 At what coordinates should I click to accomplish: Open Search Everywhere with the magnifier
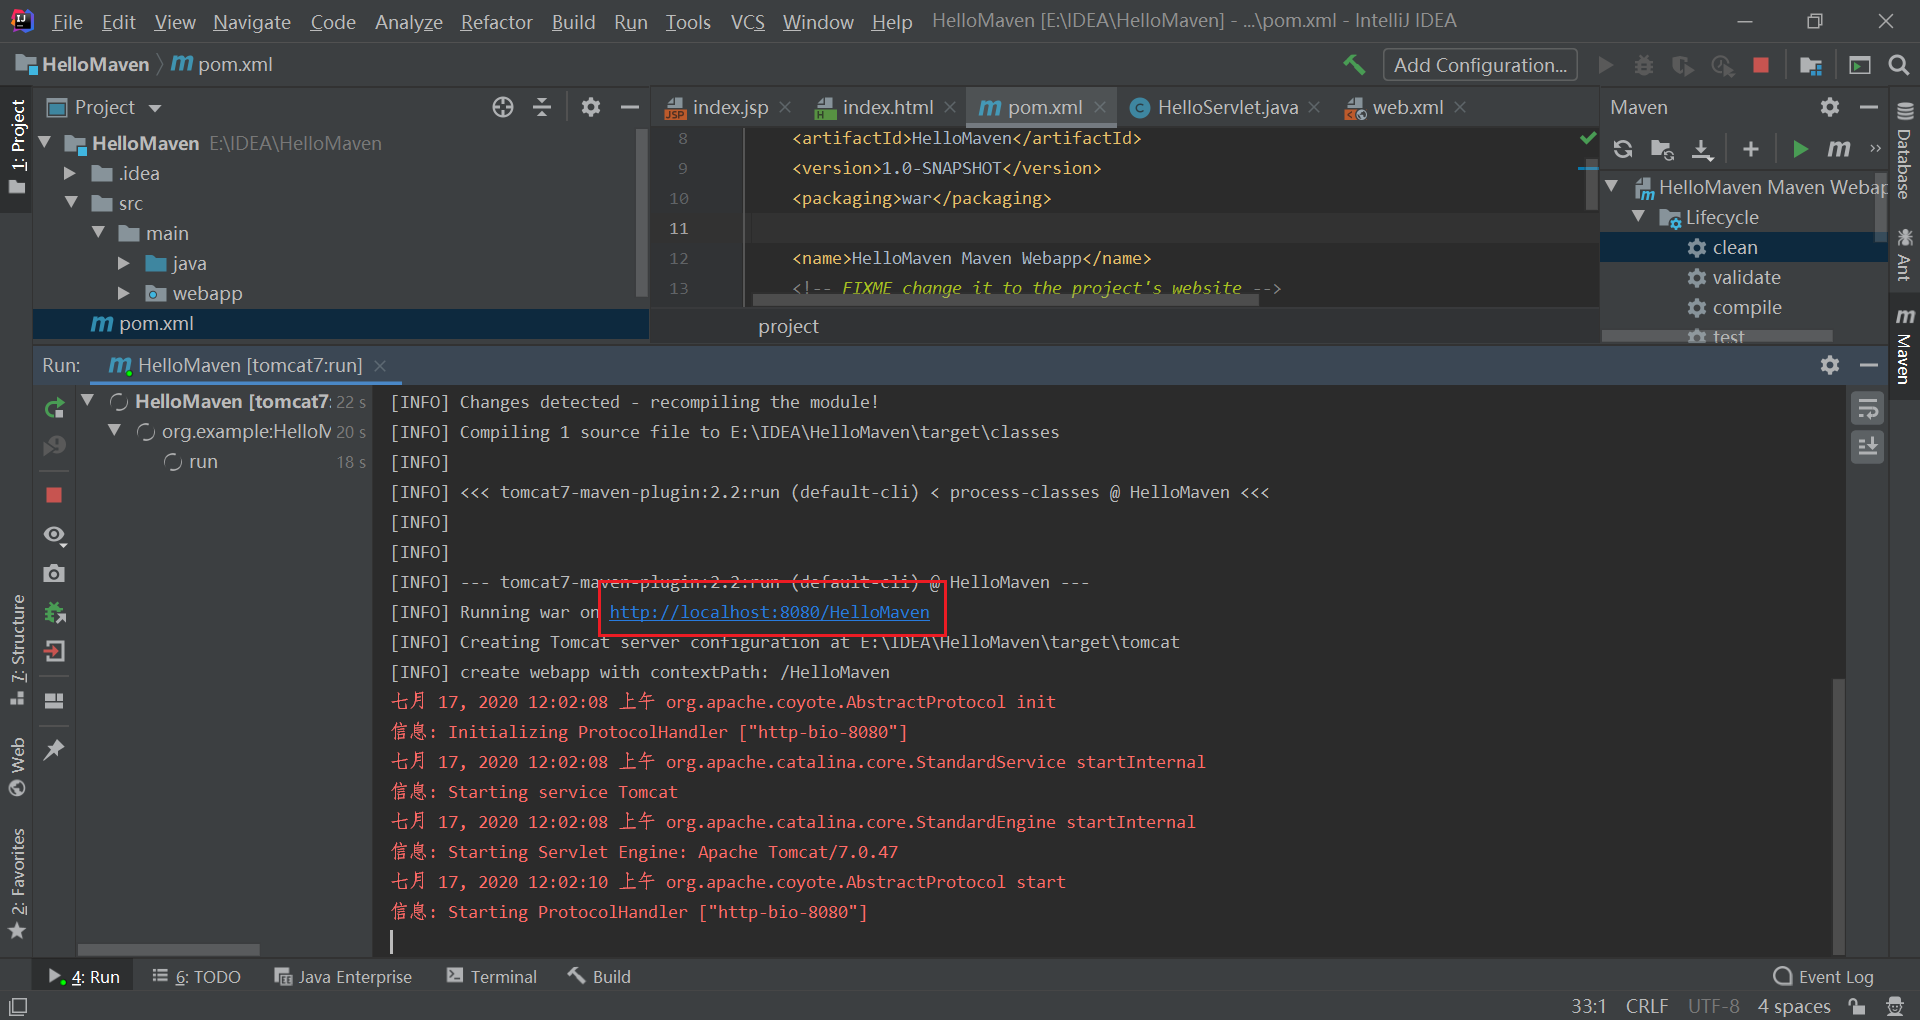click(1899, 64)
